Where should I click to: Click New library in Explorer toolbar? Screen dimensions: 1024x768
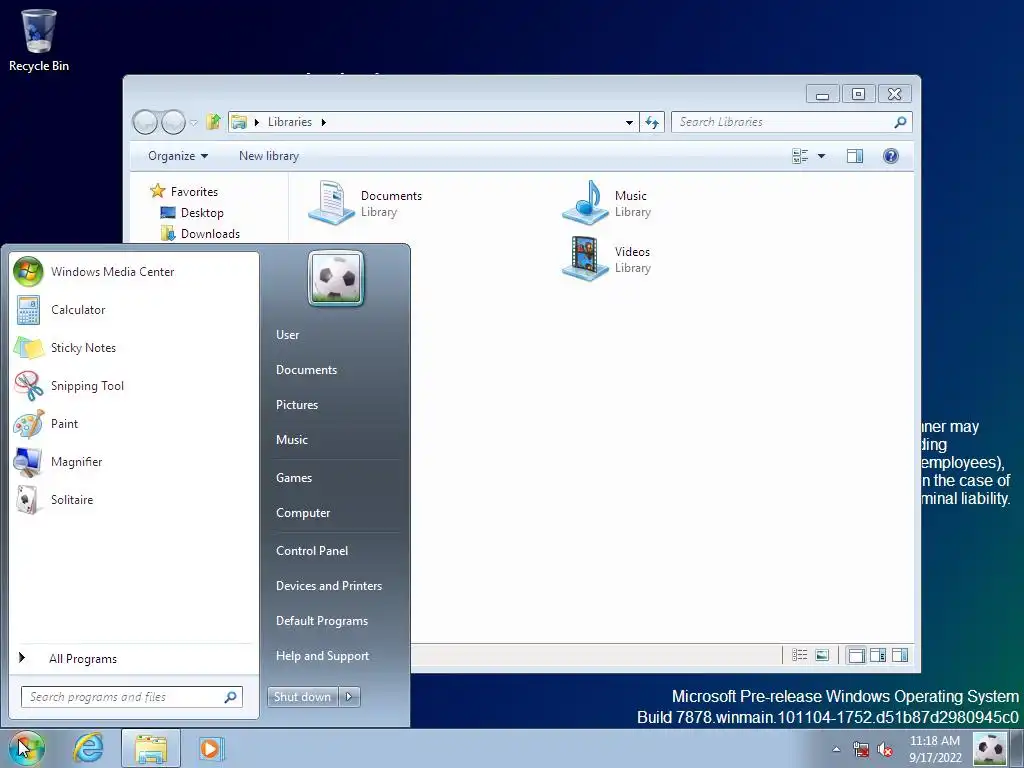tap(269, 156)
